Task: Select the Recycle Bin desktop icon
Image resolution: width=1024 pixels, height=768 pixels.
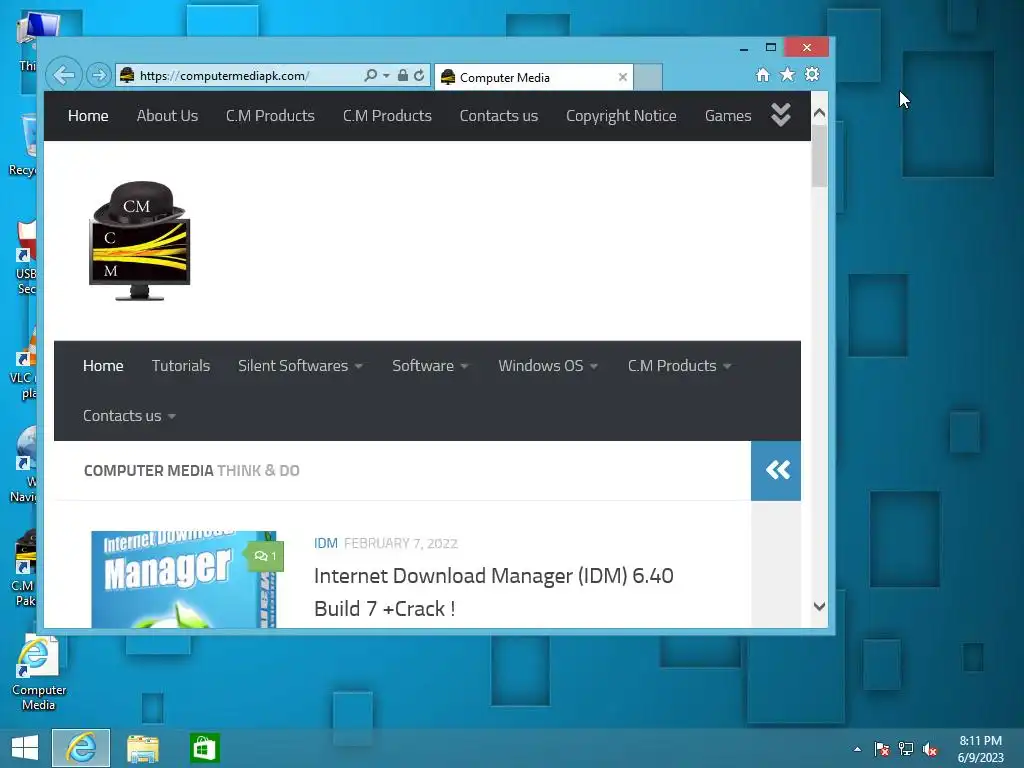Action: point(22,145)
